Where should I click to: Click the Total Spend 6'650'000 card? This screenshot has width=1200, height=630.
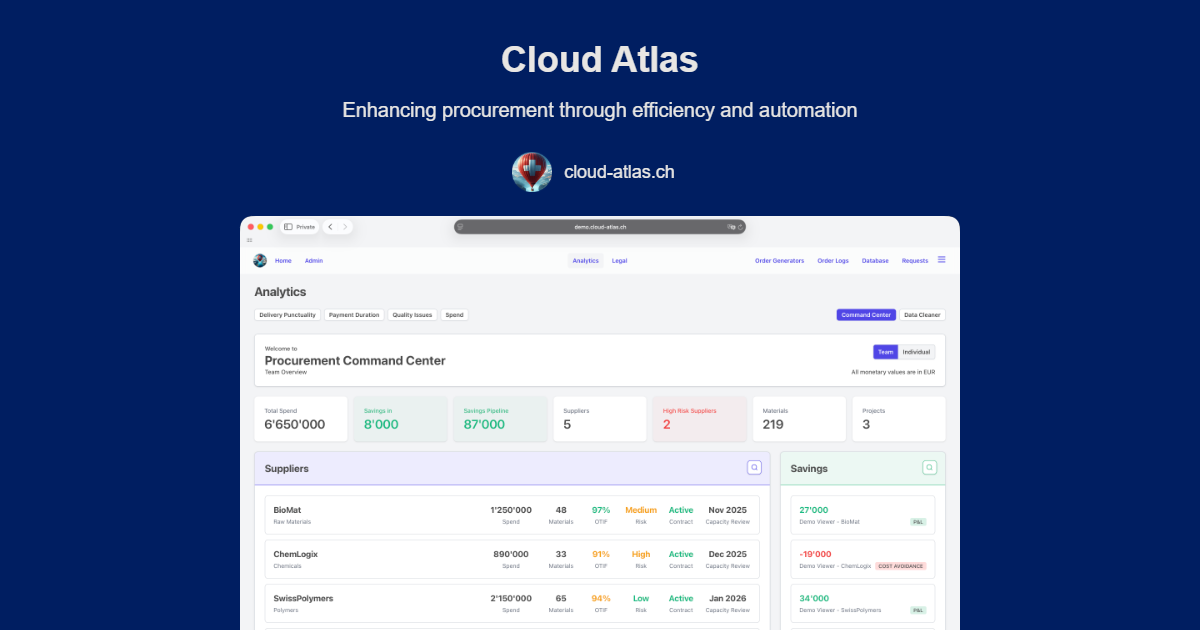tap(301, 419)
